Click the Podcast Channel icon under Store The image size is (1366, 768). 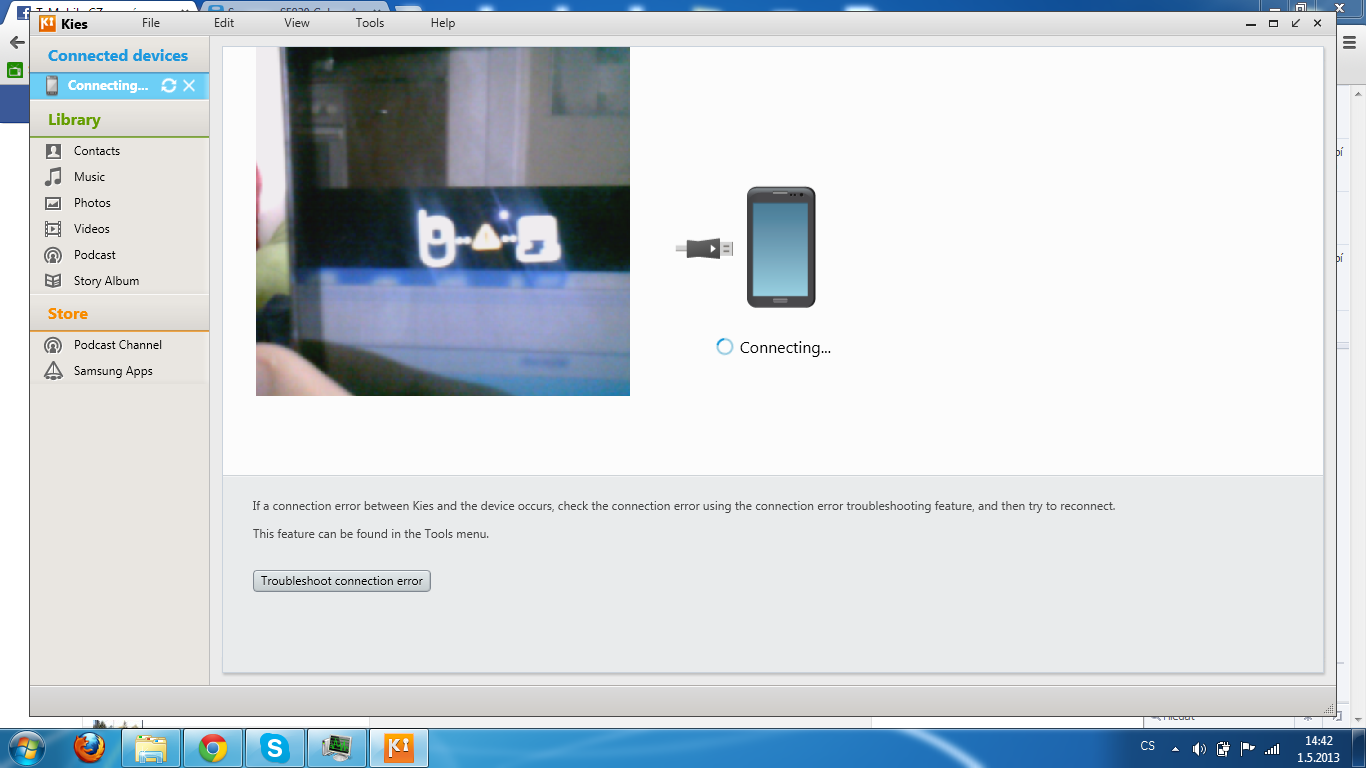(x=53, y=345)
